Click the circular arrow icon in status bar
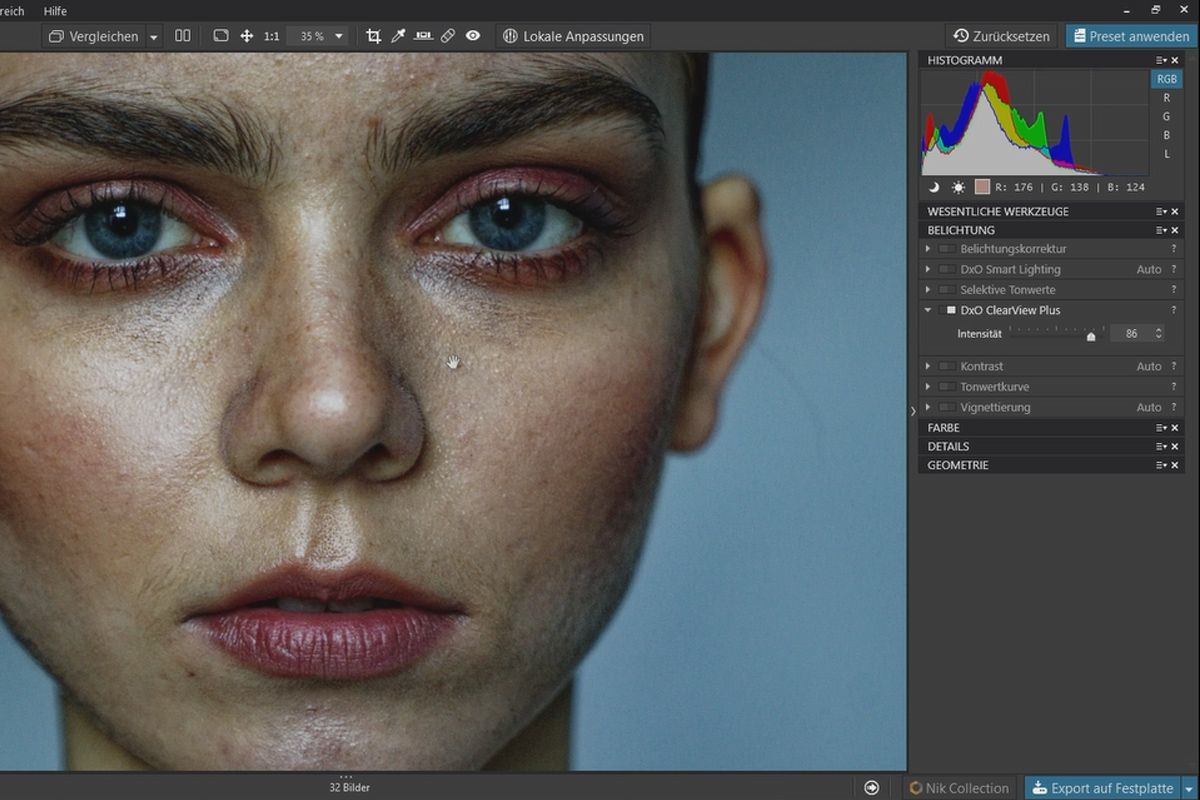The width and height of the screenshot is (1200, 800). (x=871, y=788)
